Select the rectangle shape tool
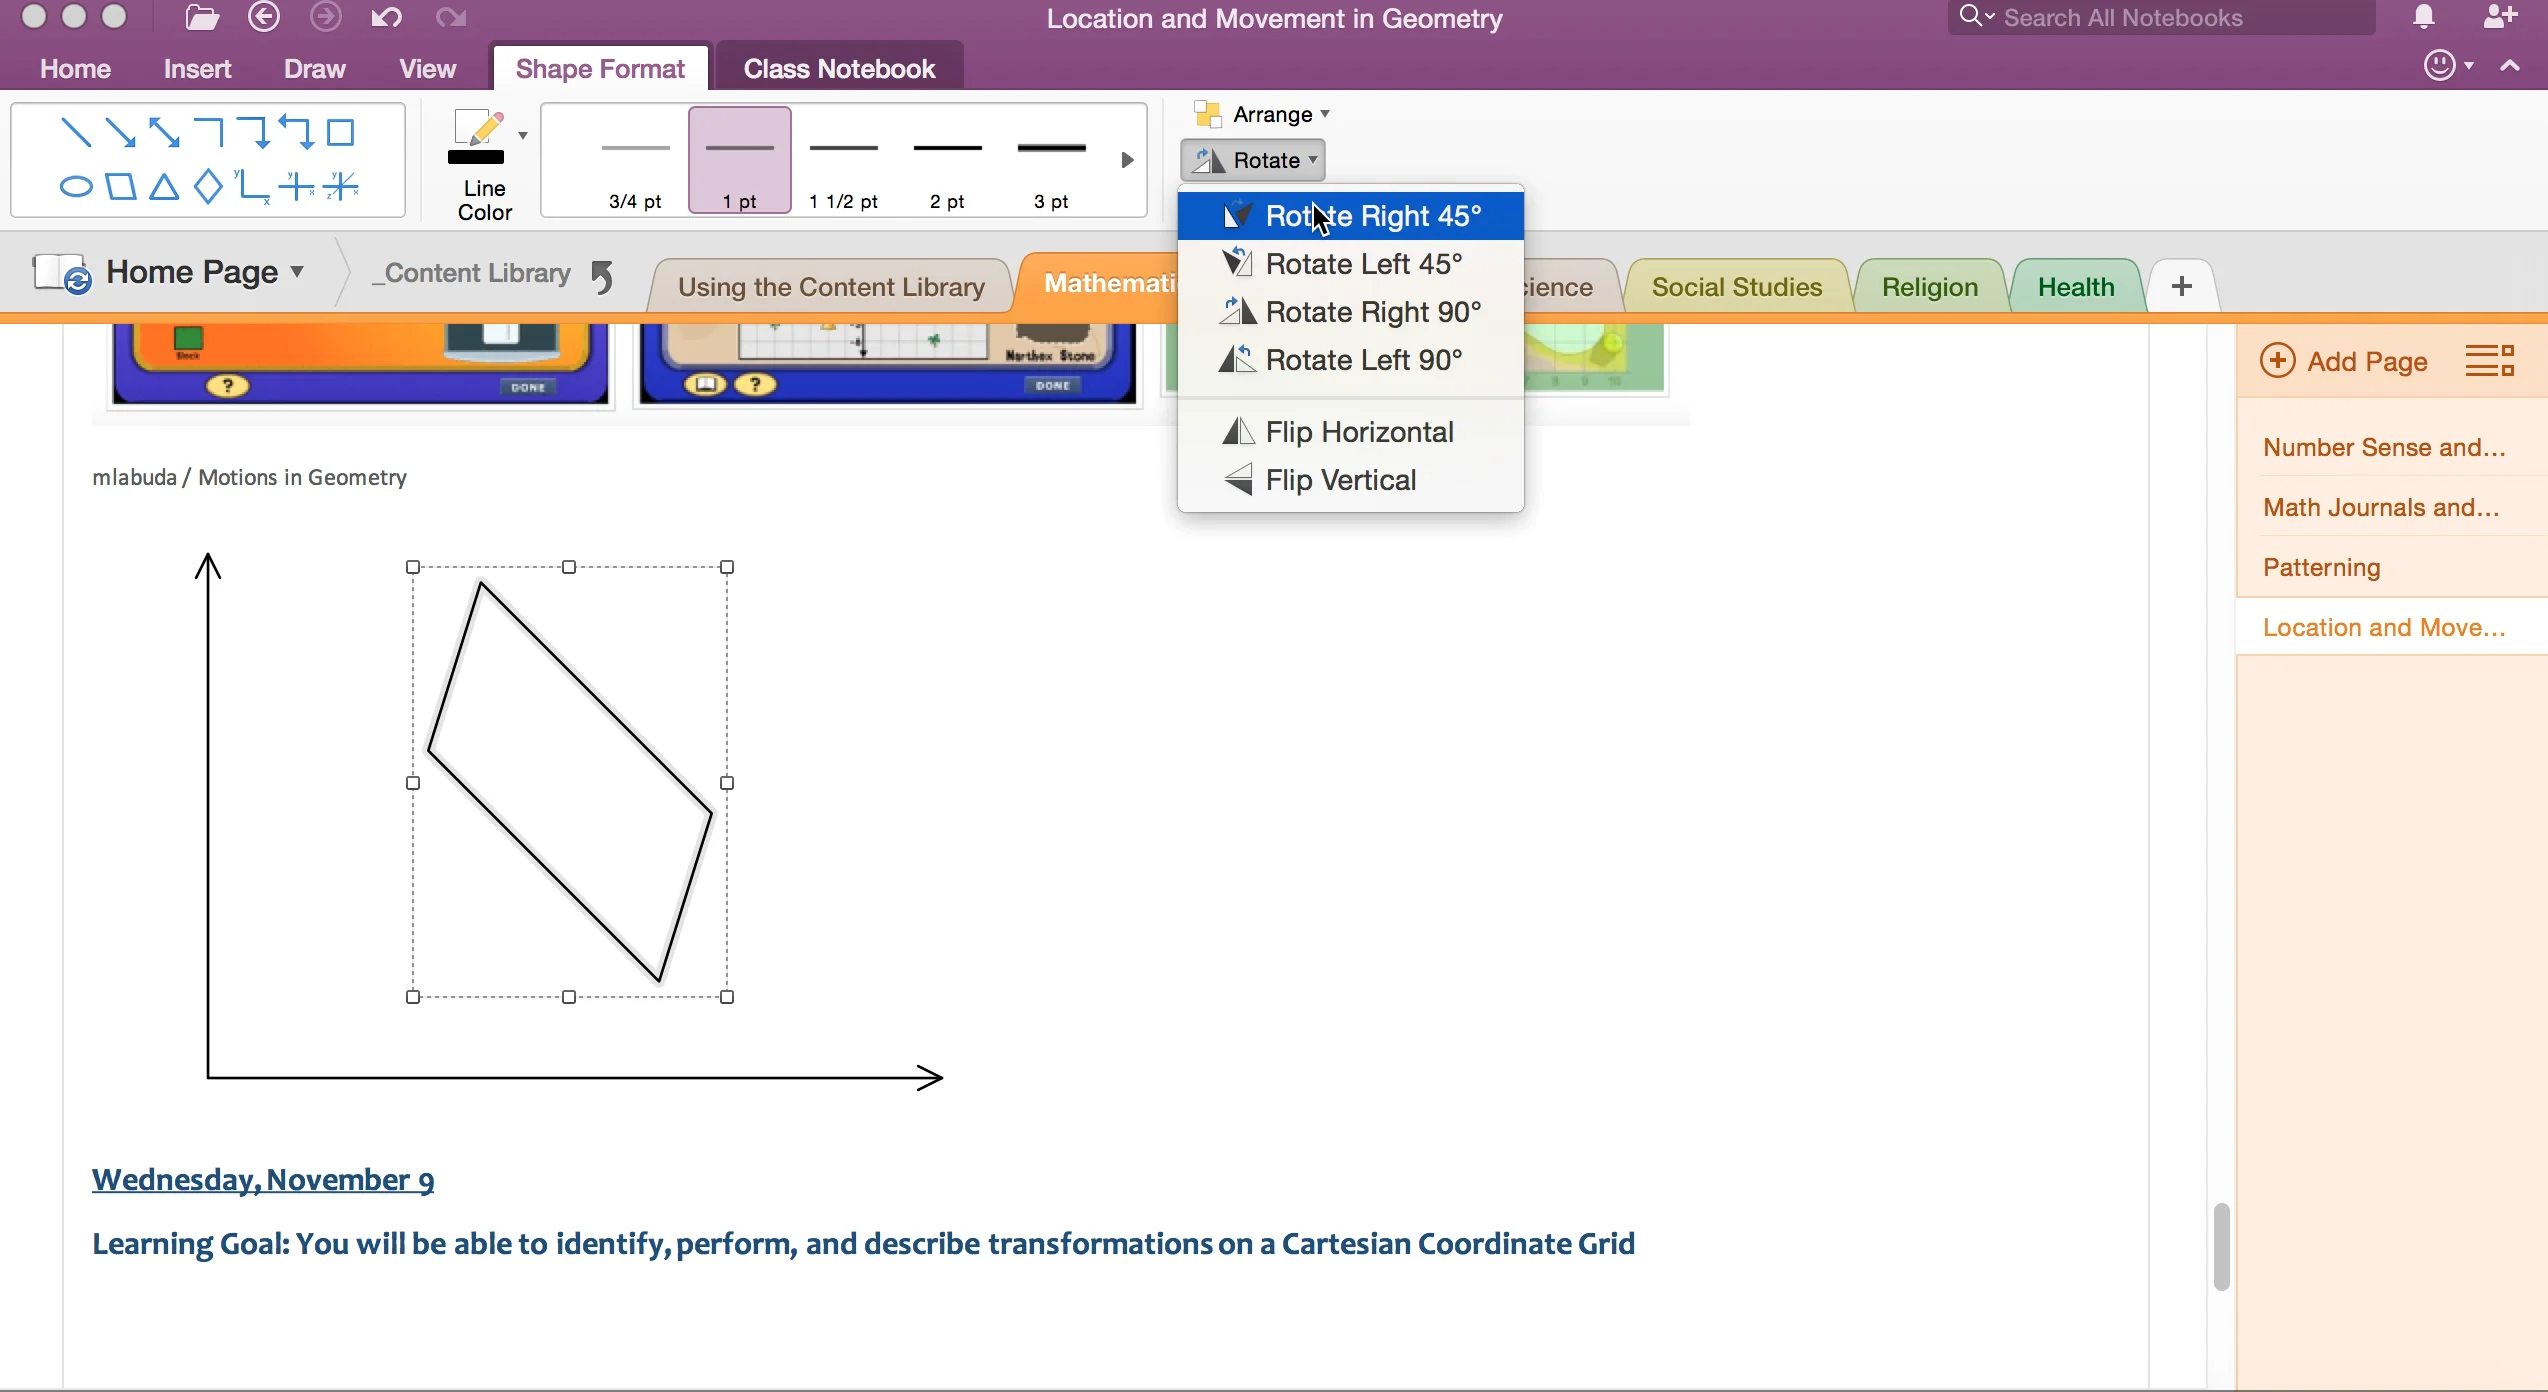 [341, 131]
